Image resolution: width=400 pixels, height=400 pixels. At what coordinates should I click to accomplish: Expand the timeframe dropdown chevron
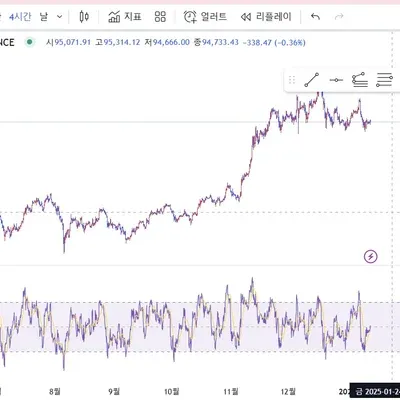(x=59, y=17)
